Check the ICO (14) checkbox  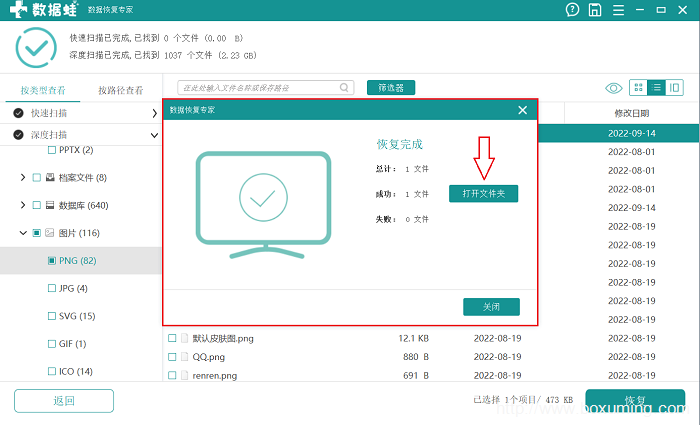52,371
